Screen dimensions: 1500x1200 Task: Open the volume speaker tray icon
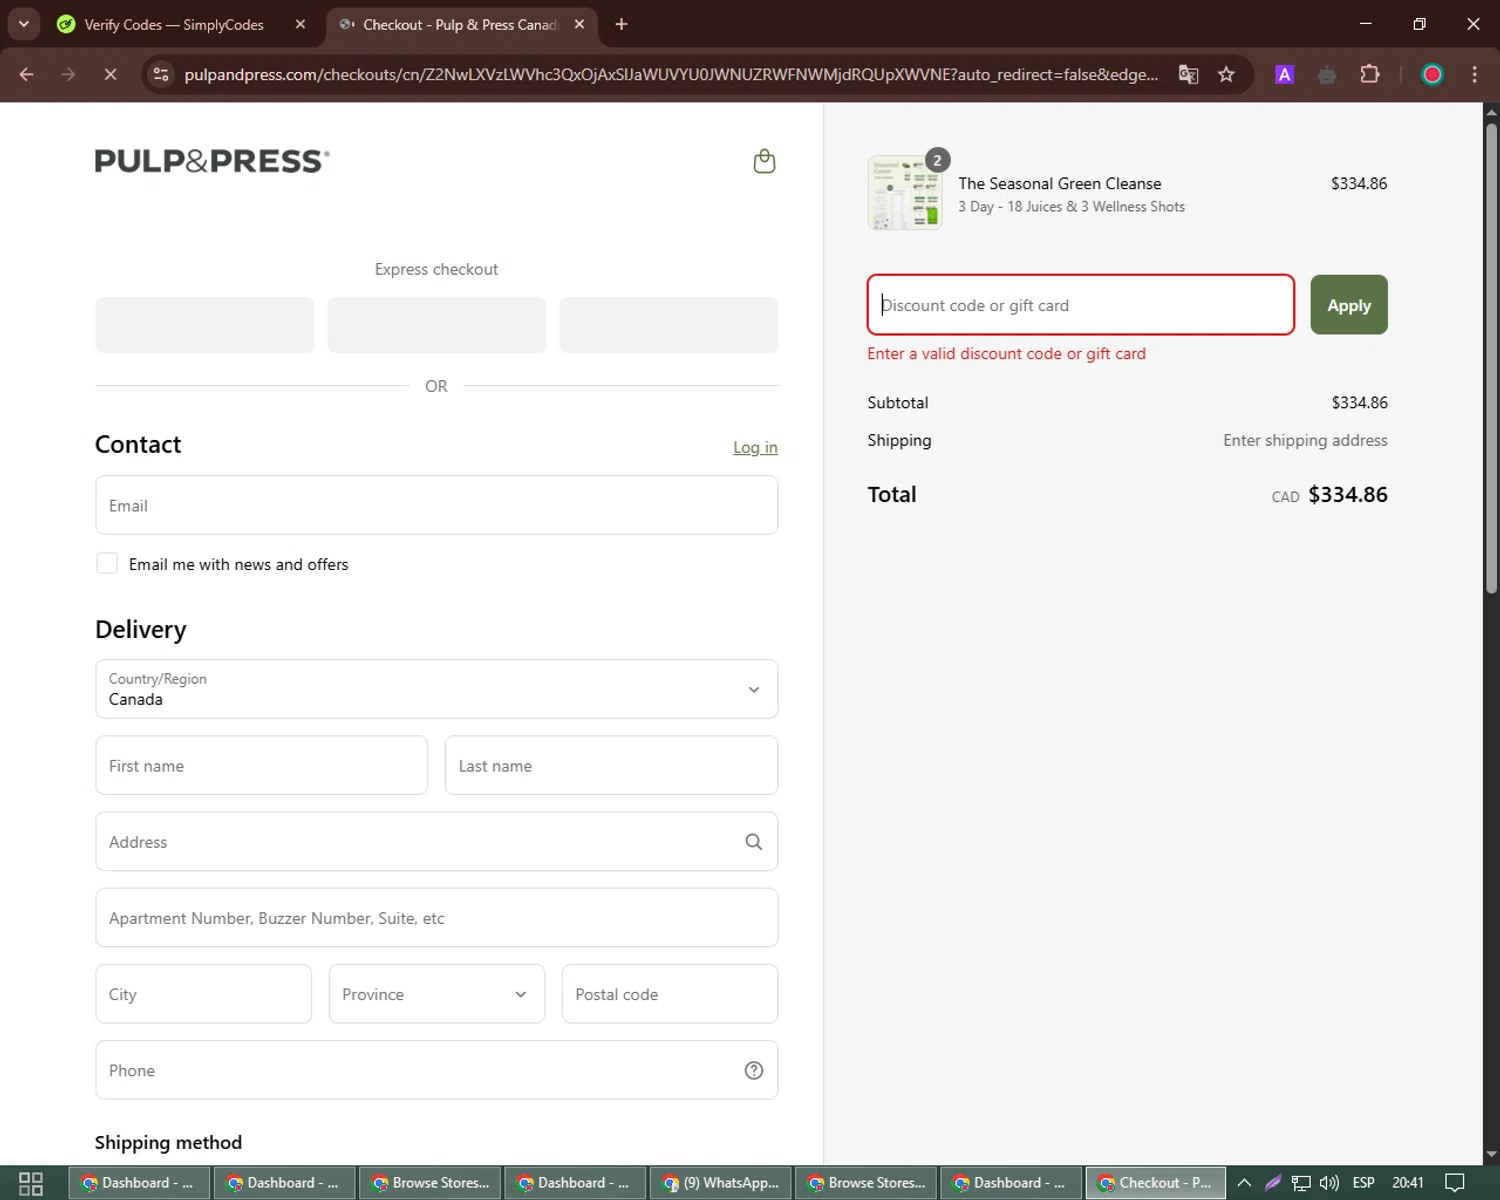coord(1329,1183)
